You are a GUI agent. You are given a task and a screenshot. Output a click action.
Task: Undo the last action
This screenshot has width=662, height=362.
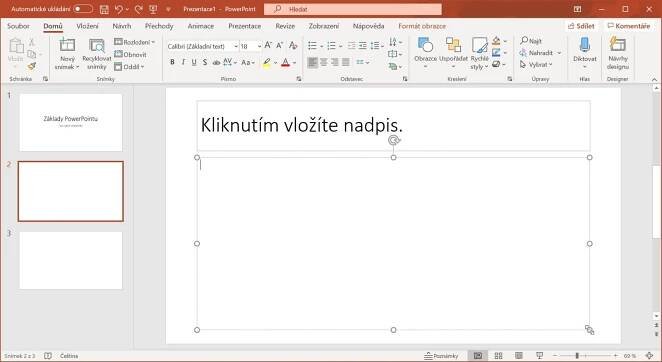tap(119, 9)
